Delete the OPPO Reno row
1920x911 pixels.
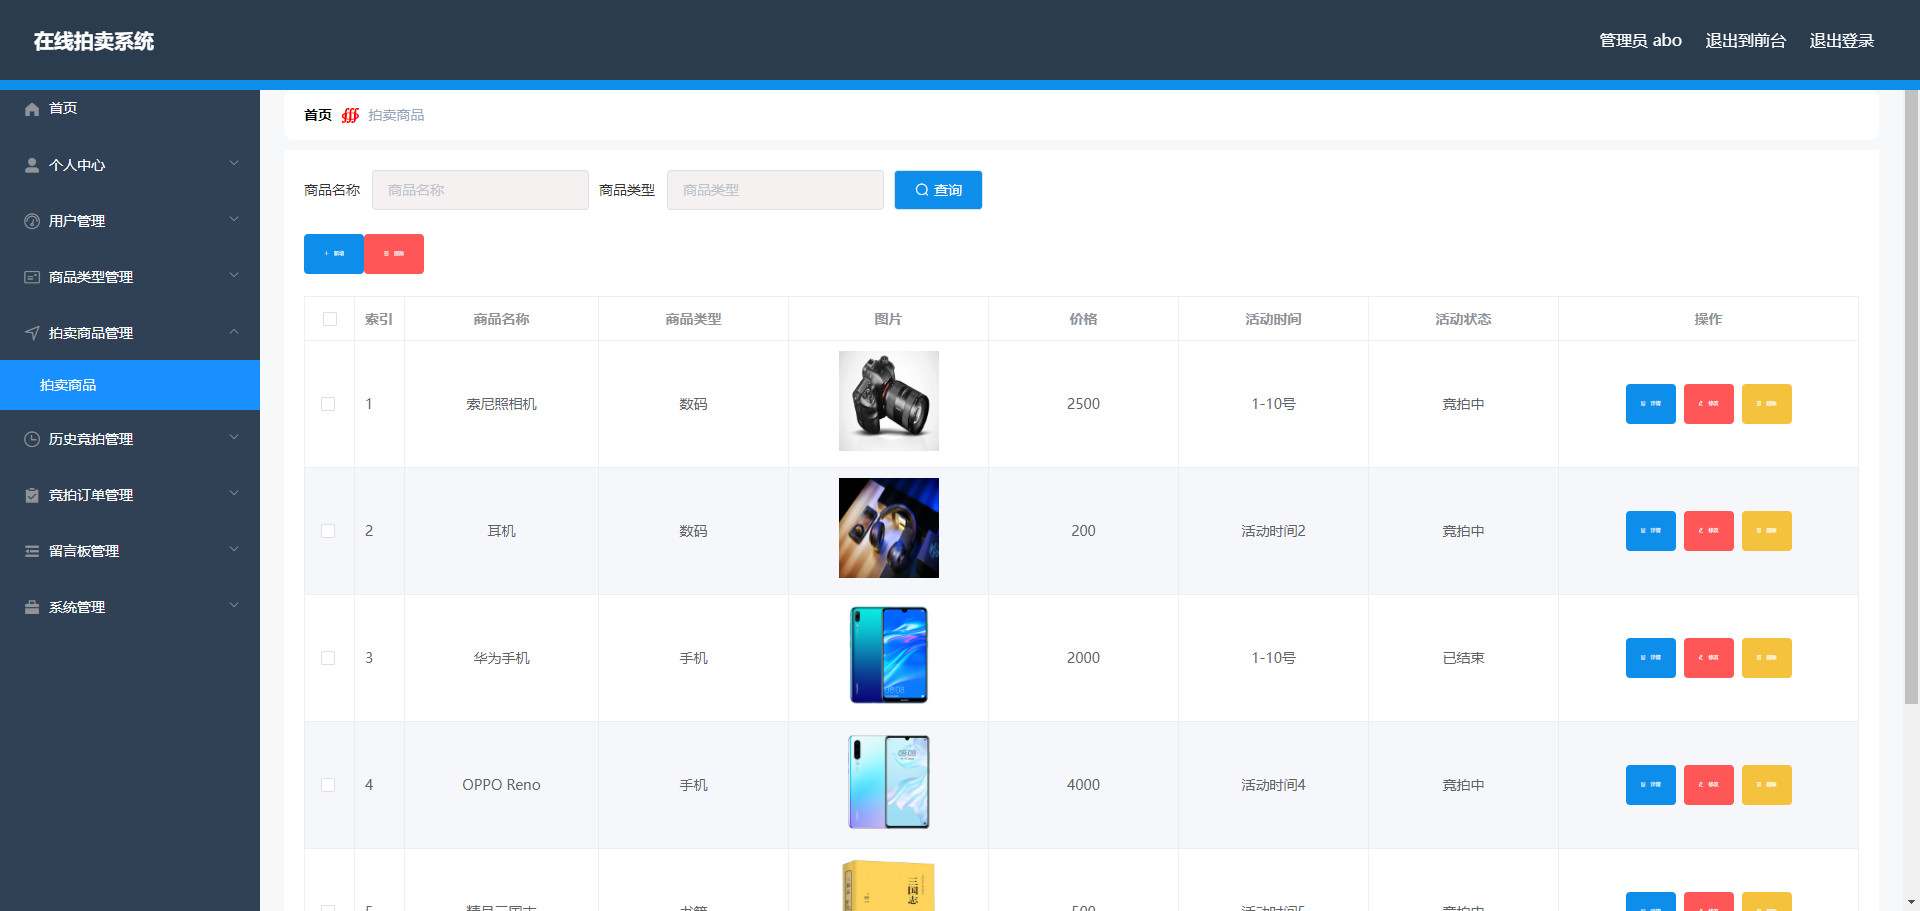(x=1766, y=785)
